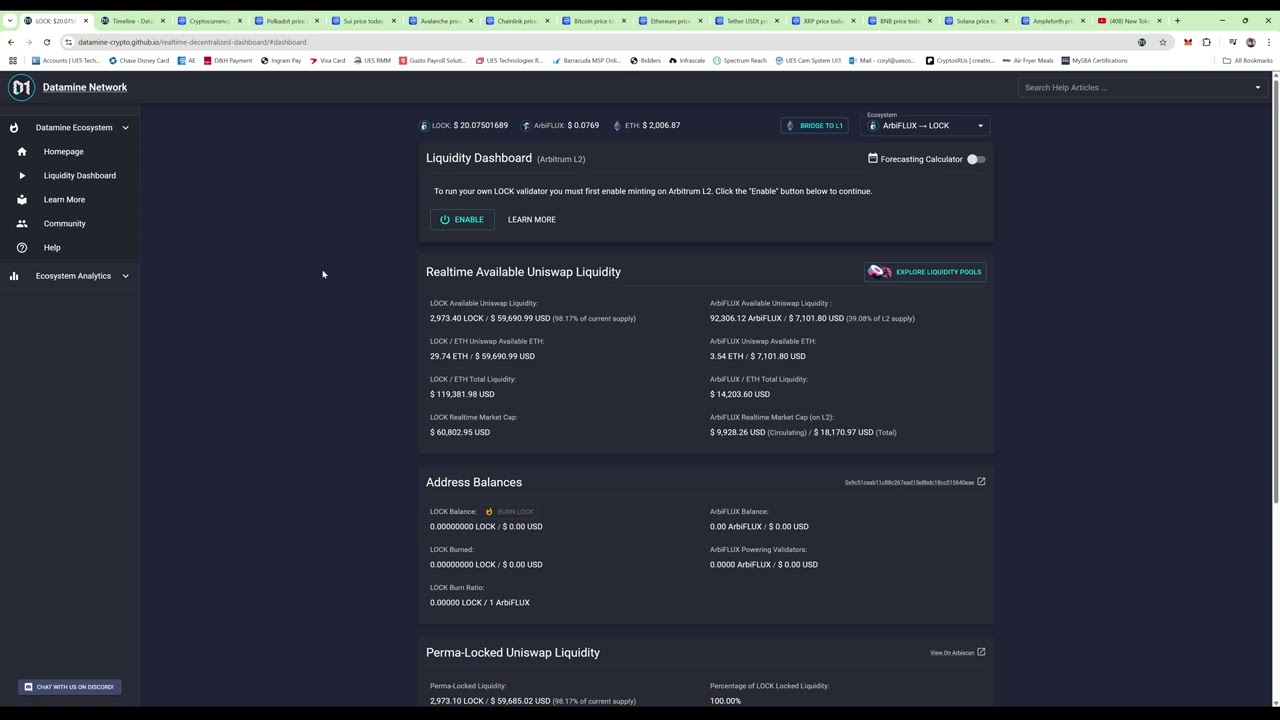Open the CryptosRUs bookmark
Image resolution: width=1280 pixels, height=720 pixels.
959,61
